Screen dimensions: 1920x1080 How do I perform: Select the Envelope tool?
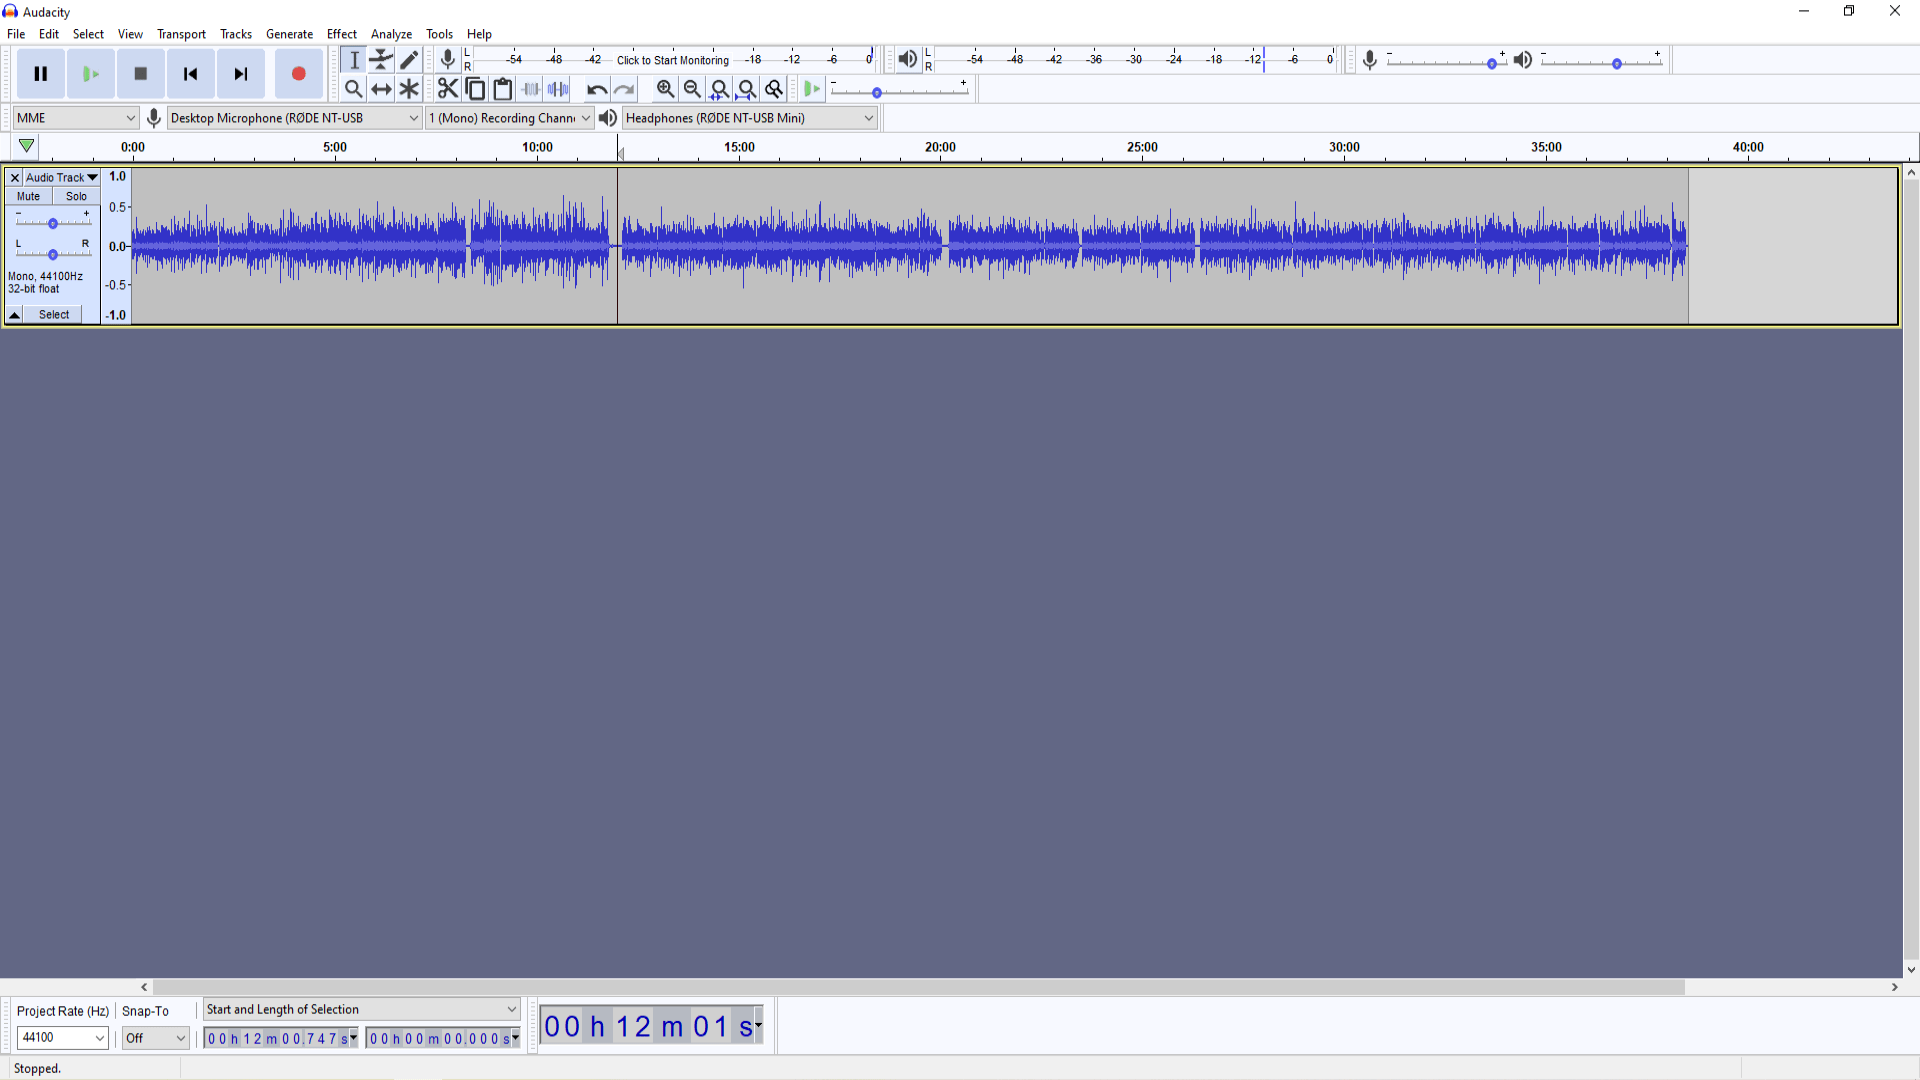coord(381,60)
